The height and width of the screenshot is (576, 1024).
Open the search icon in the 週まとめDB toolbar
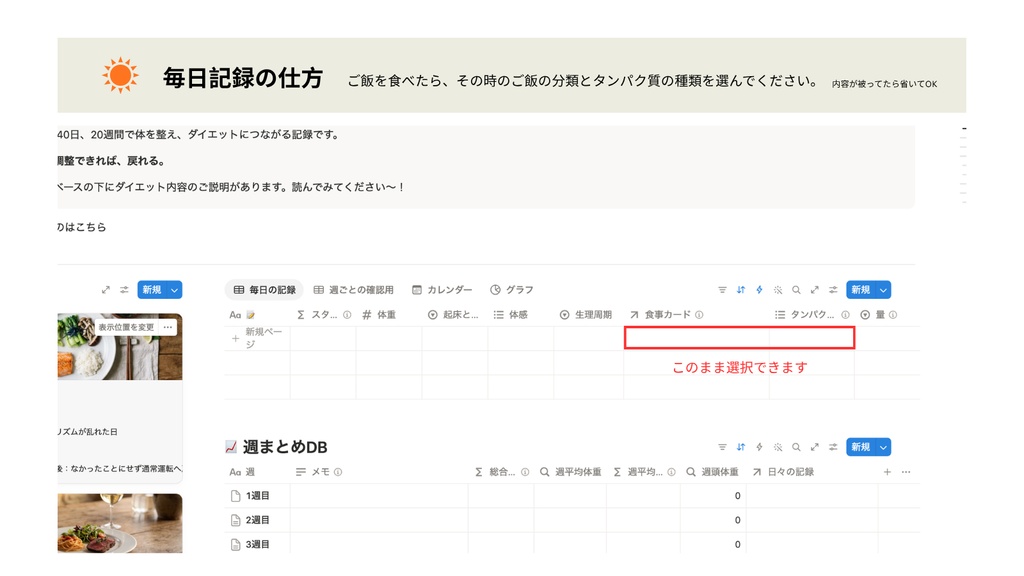[x=796, y=447]
